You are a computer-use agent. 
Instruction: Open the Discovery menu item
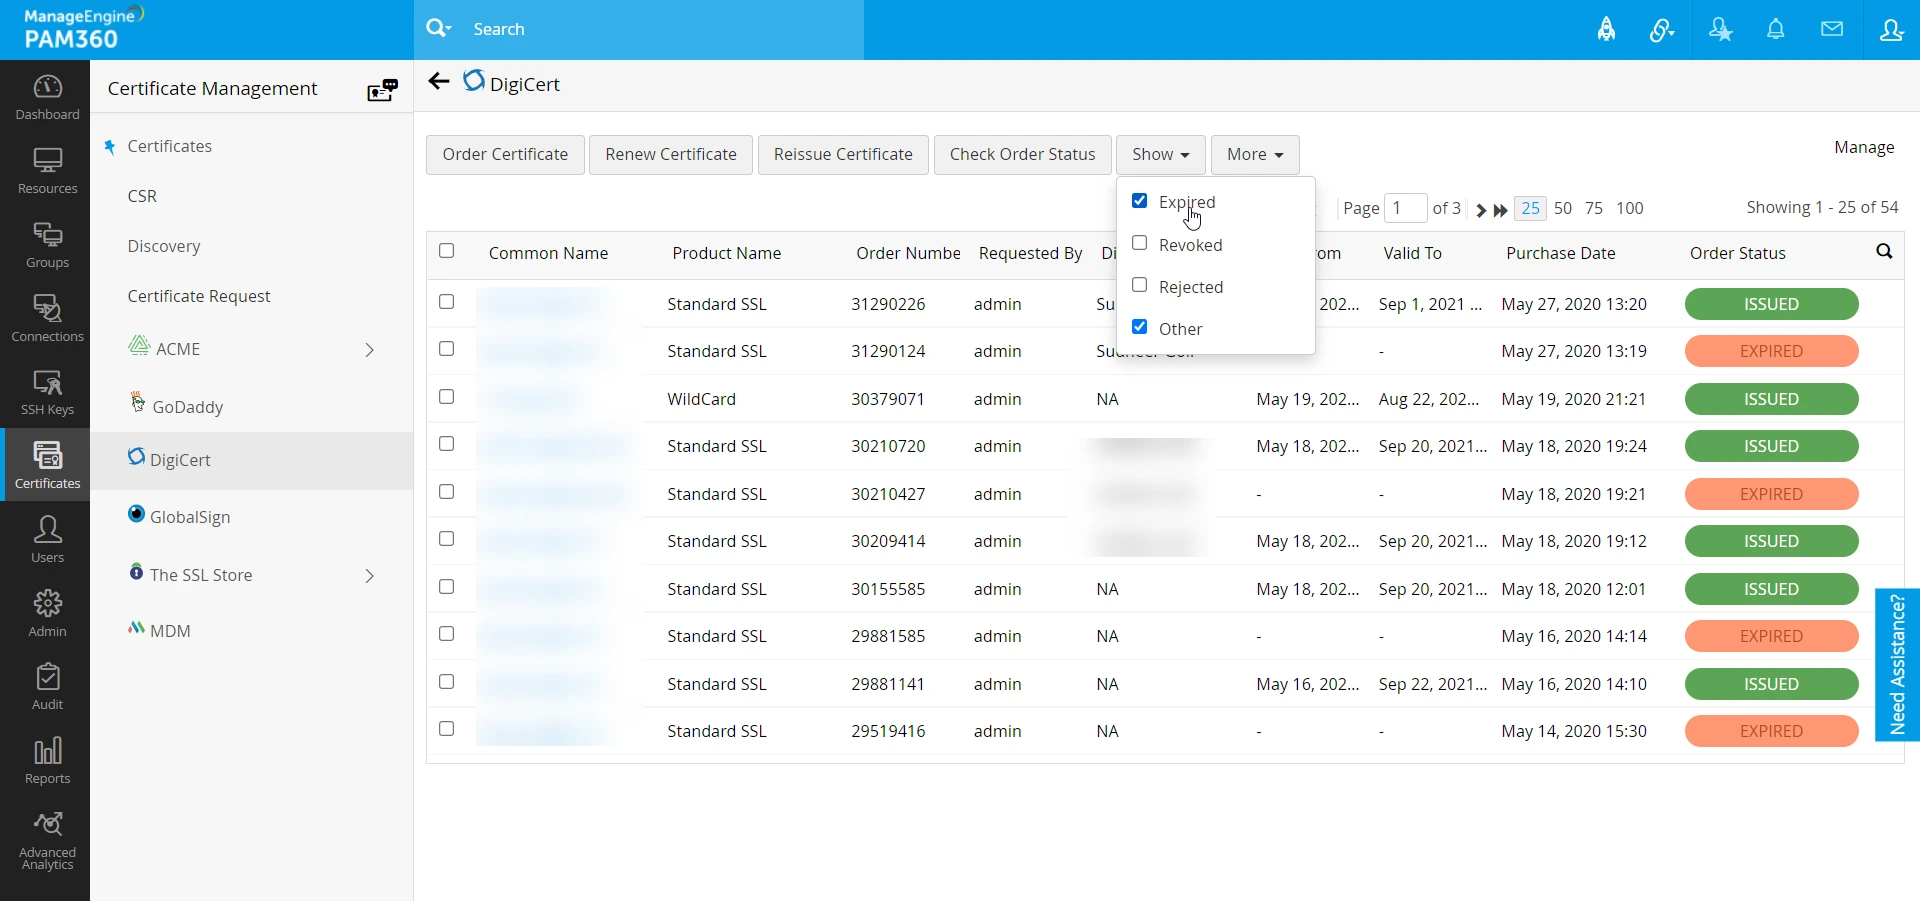coord(164,246)
